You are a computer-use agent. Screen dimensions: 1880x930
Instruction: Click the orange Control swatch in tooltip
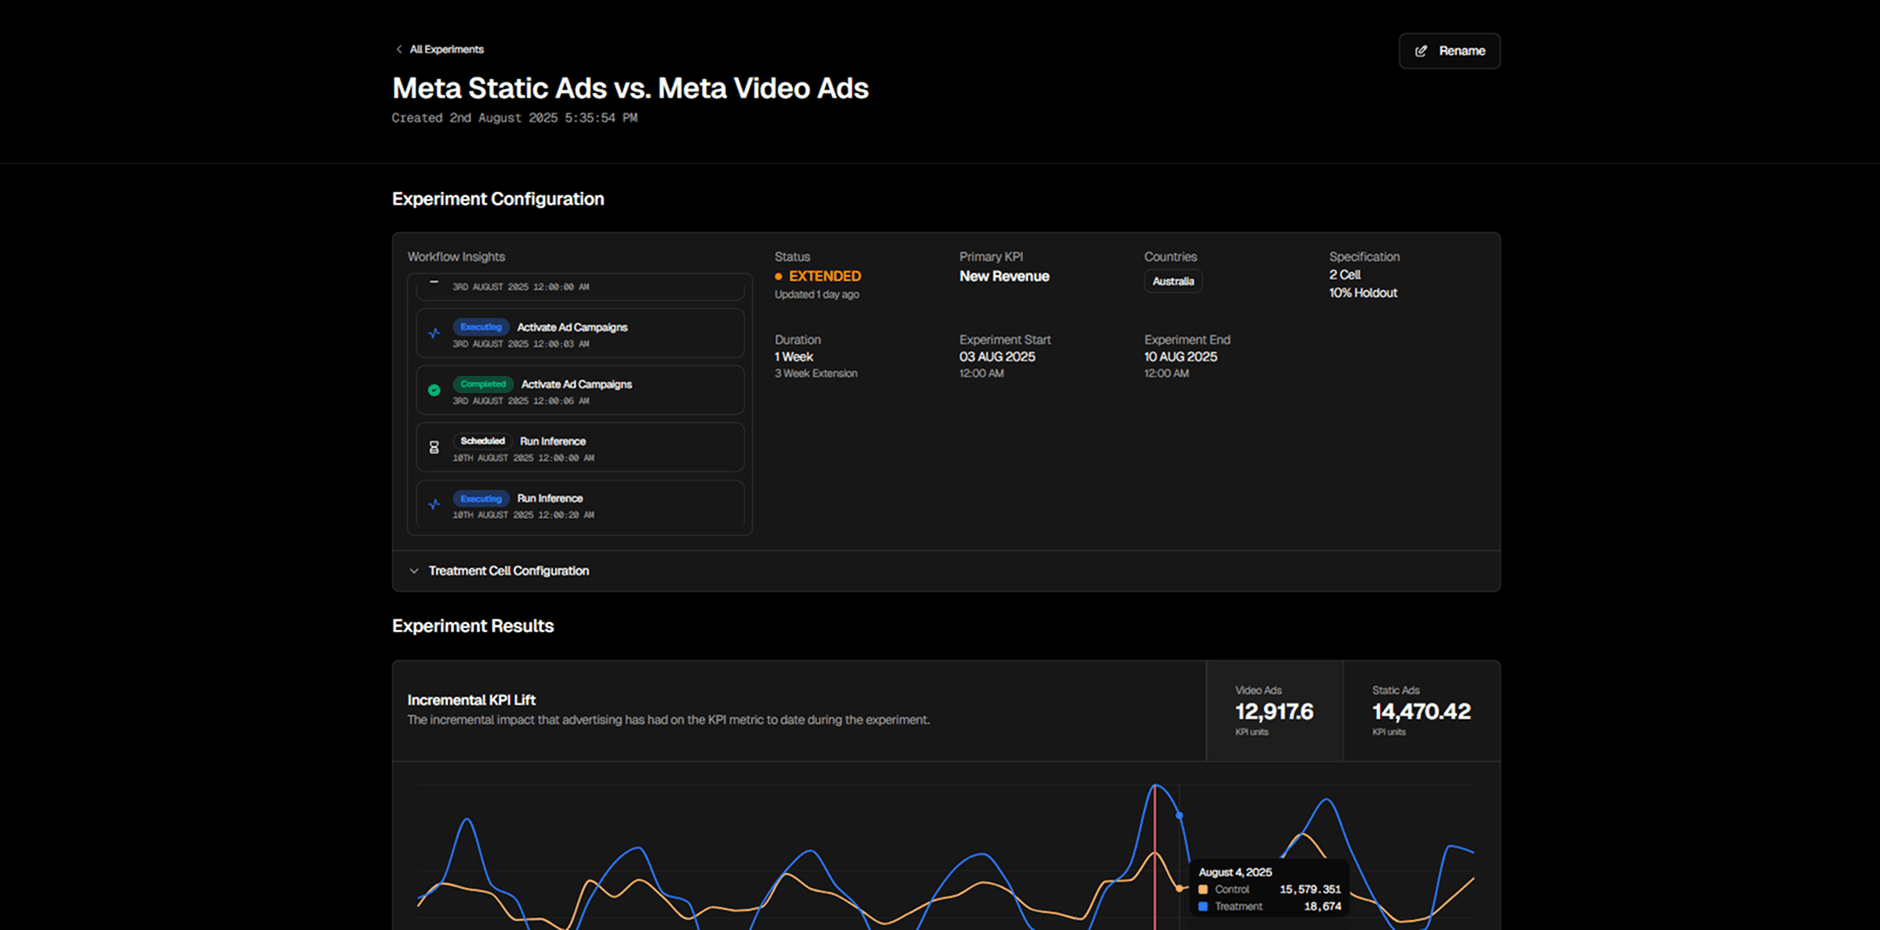[1203, 890]
